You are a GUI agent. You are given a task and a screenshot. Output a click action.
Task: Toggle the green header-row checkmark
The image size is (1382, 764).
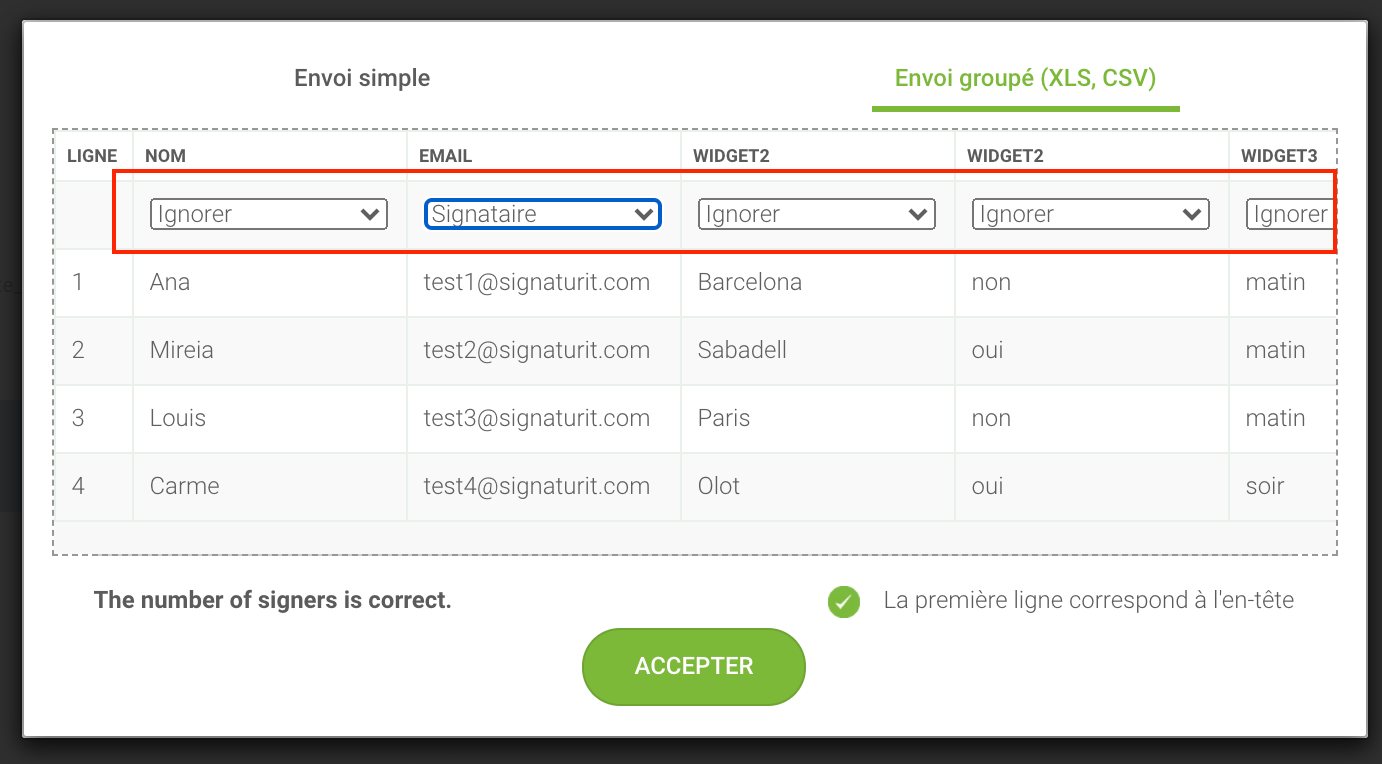click(x=844, y=602)
